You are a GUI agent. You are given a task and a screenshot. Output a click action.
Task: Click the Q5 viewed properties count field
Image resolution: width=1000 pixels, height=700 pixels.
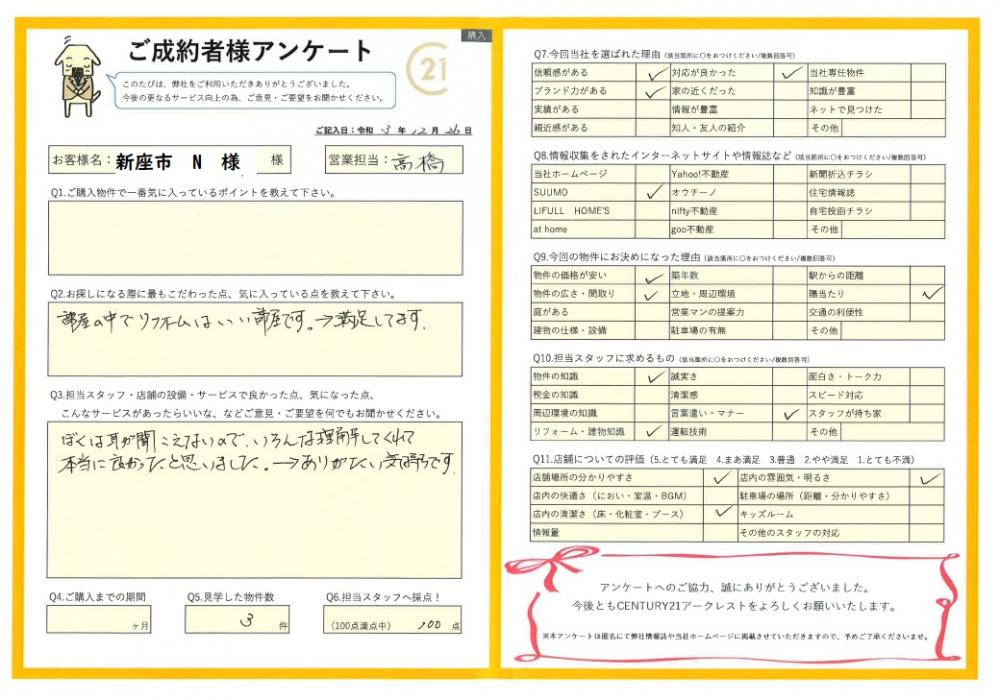(236, 620)
